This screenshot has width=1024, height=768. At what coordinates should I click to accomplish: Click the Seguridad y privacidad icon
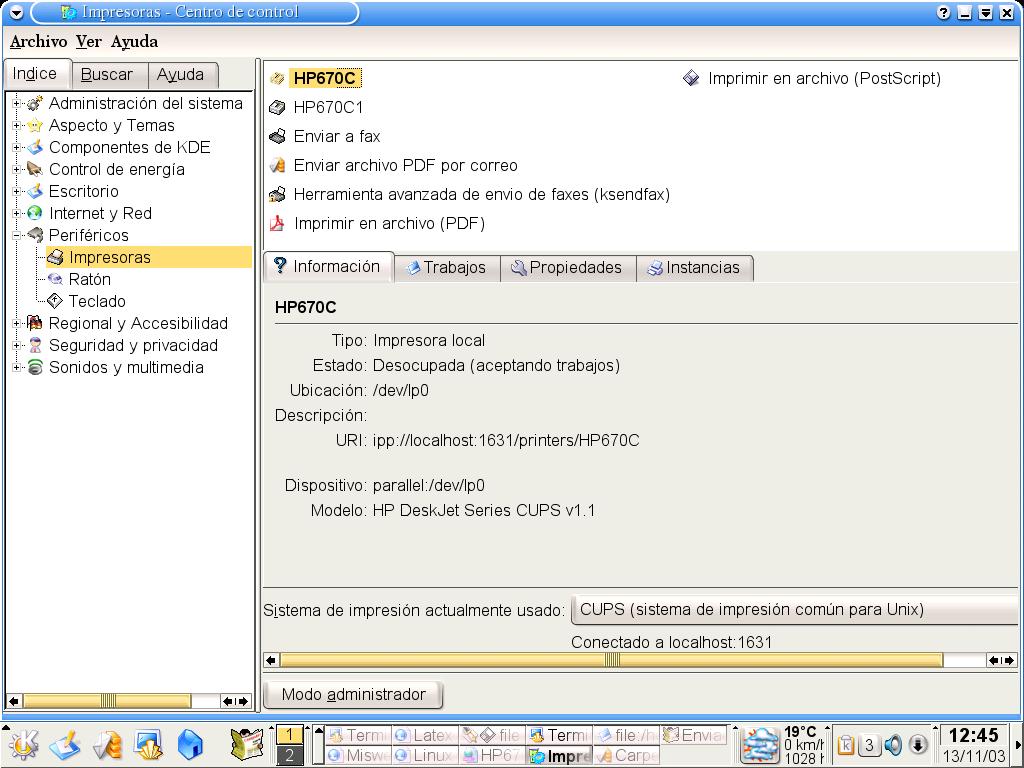tap(35, 345)
